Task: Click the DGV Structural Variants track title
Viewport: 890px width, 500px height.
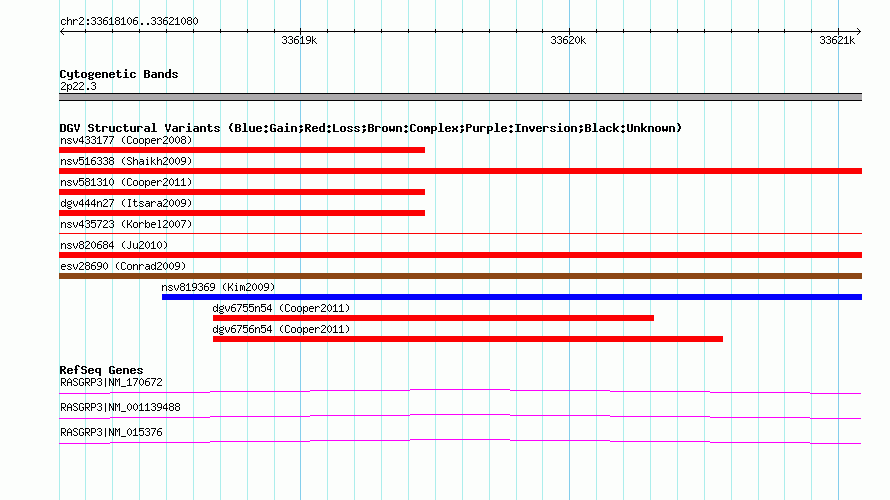Action: pyautogui.click(x=371, y=128)
